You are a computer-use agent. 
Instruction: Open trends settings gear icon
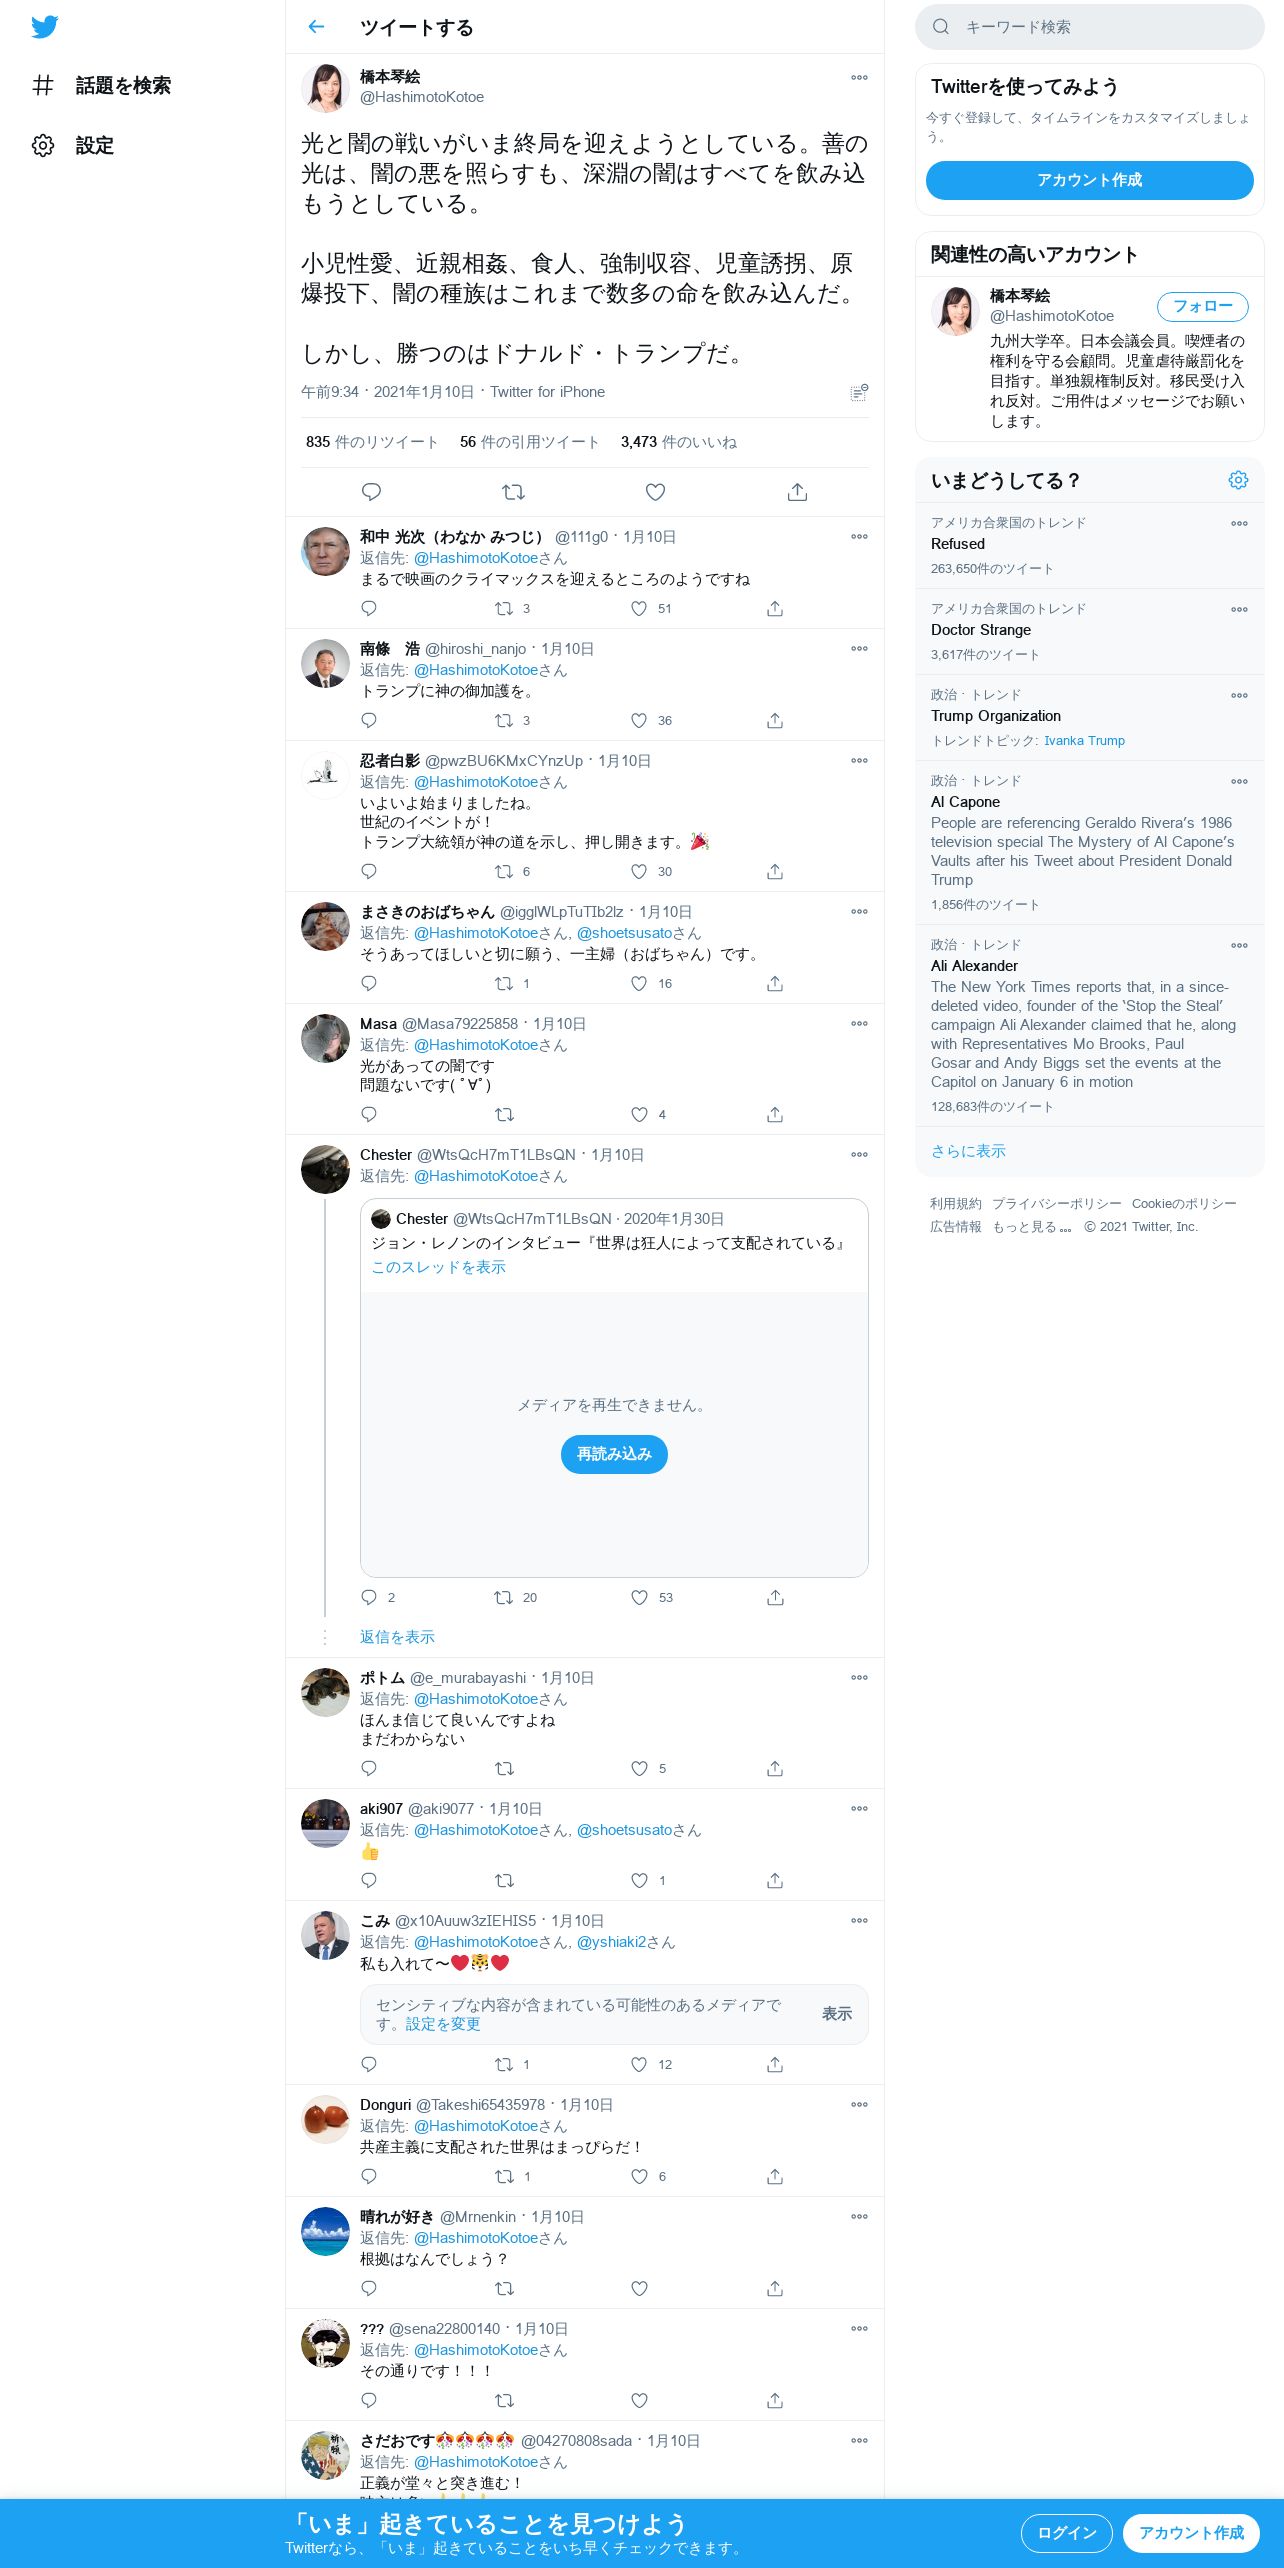click(x=1238, y=480)
